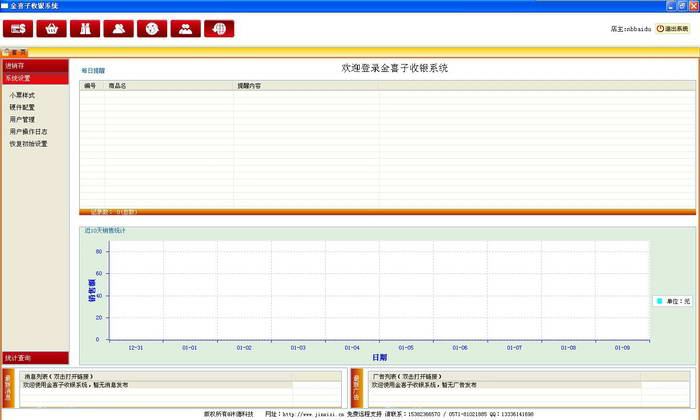
Task: Expand the 进销存 sidebar section
Action: (x=36, y=66)
